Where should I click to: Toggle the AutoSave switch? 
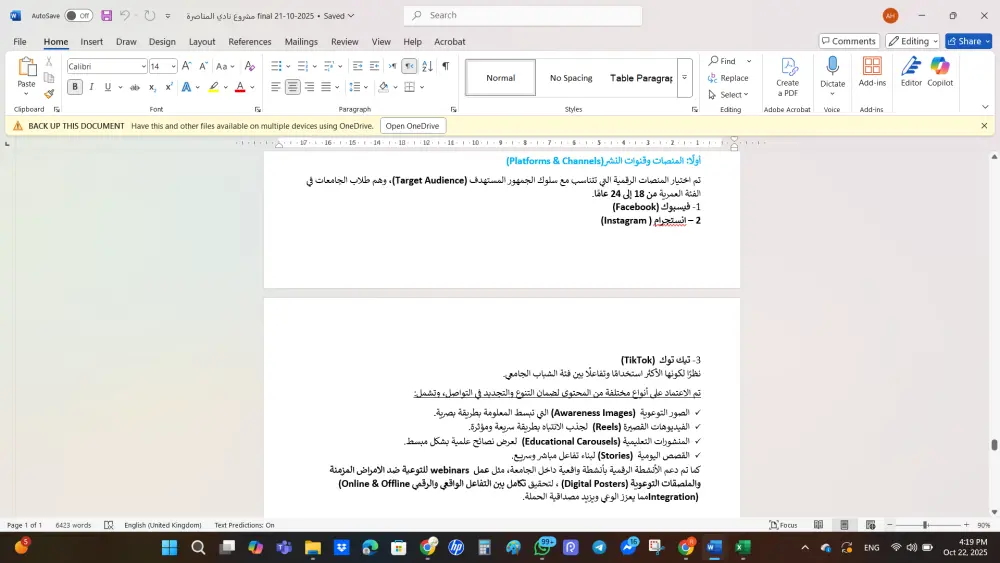[78, 15]
